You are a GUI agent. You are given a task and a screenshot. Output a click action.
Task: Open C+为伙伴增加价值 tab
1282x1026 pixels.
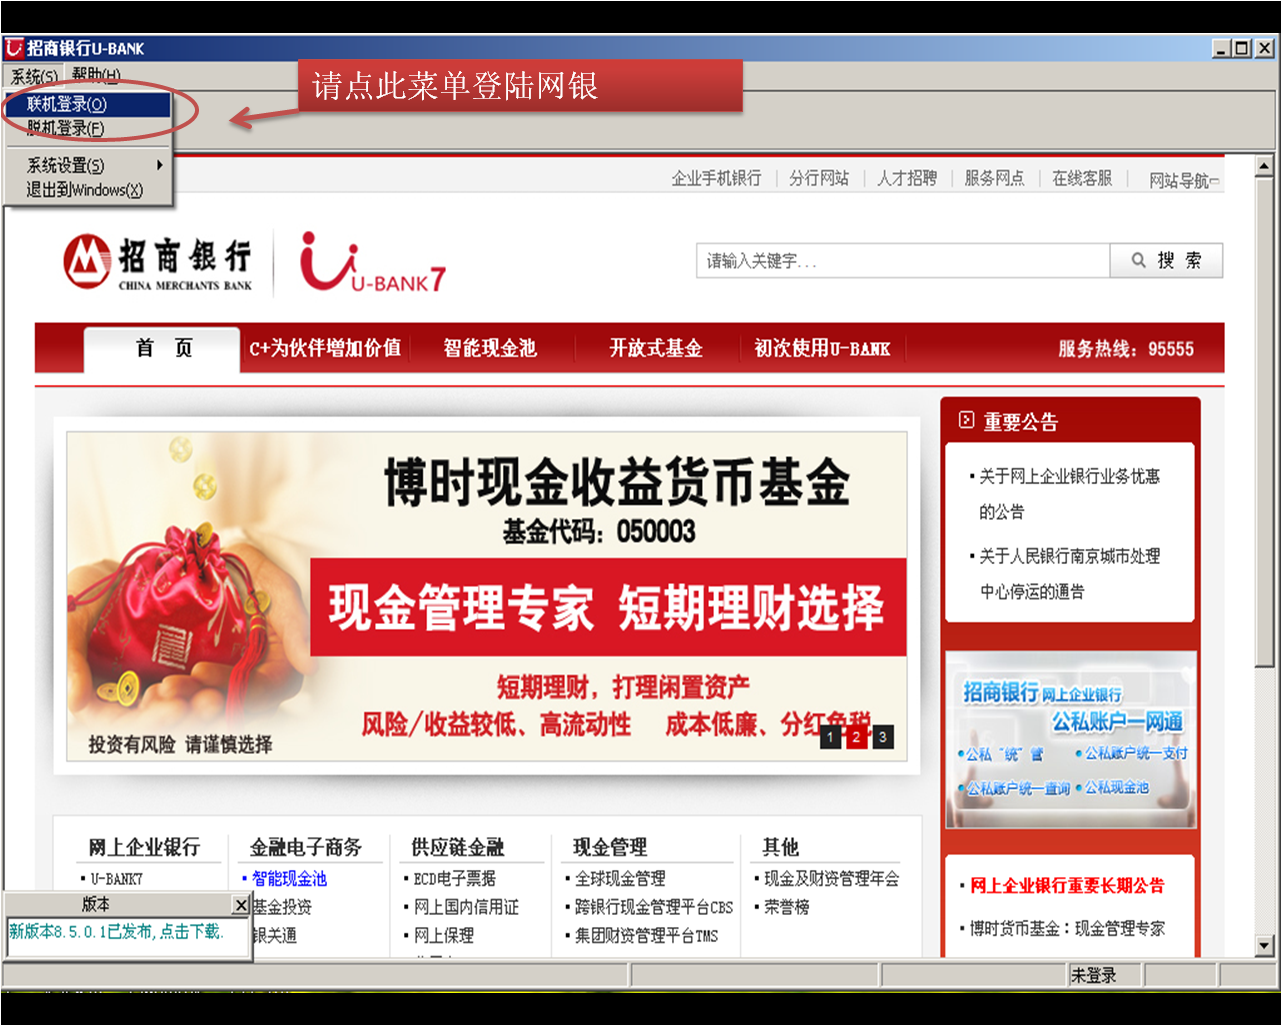click(326, 348)
